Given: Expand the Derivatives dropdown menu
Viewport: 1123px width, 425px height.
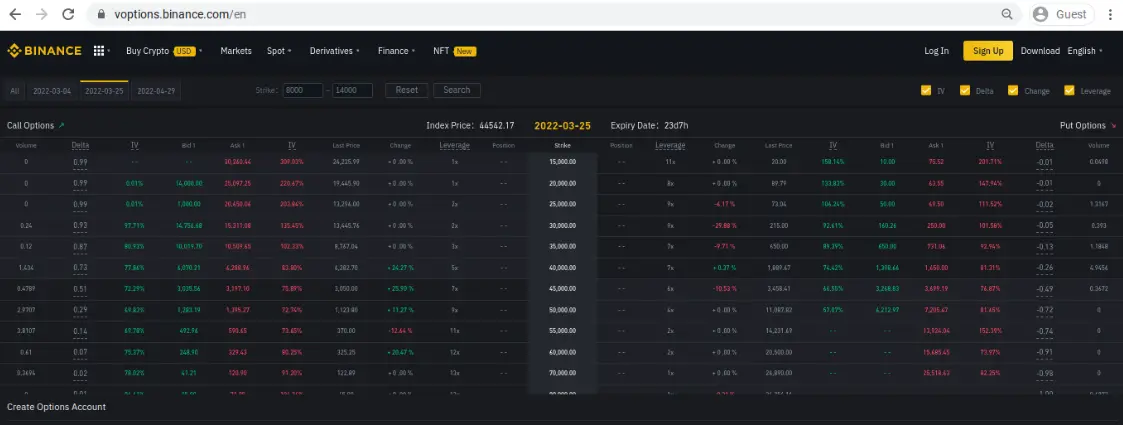Looking at the screenshot, I should (x=334, y=51).
